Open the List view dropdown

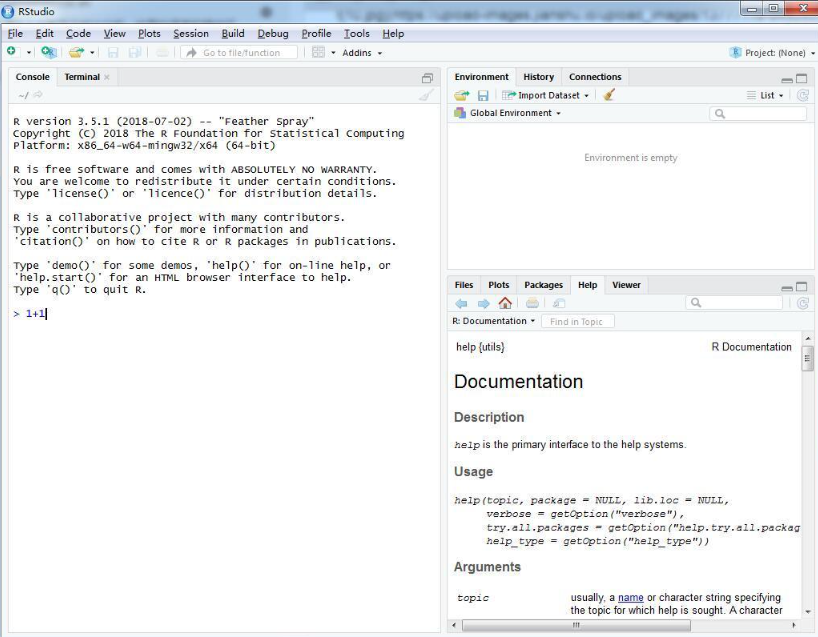click(x=765, y=95)
